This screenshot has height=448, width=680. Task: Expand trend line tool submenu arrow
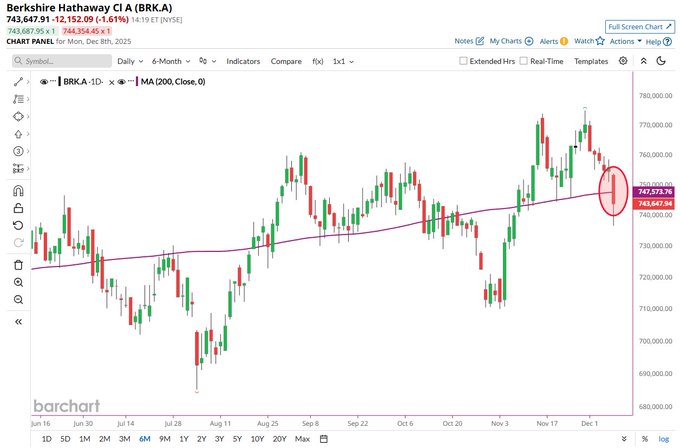28,82
